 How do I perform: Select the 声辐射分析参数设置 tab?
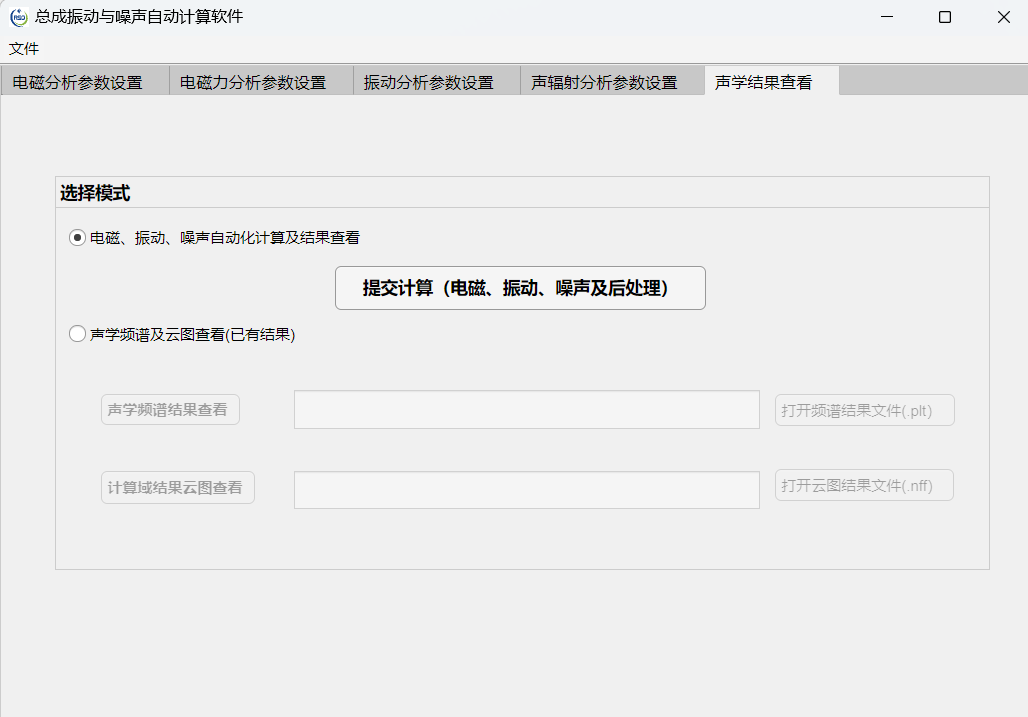[604, 82]
